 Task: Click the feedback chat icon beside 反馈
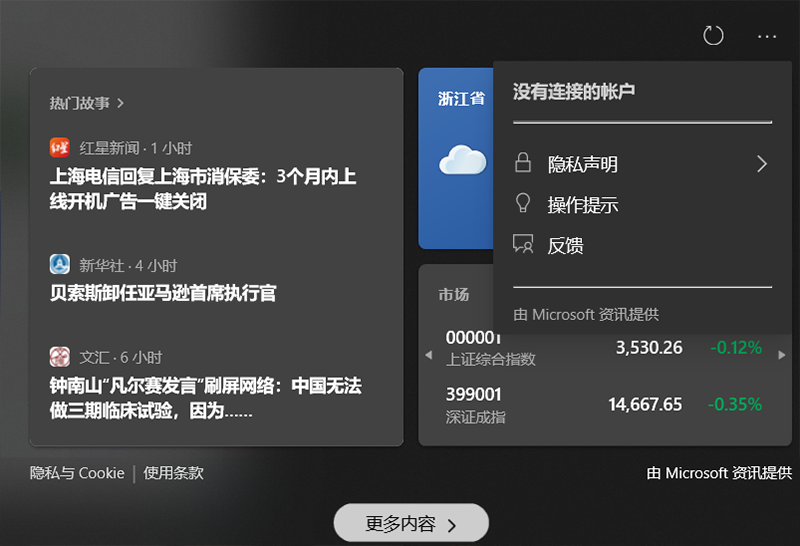pos(523,244)
